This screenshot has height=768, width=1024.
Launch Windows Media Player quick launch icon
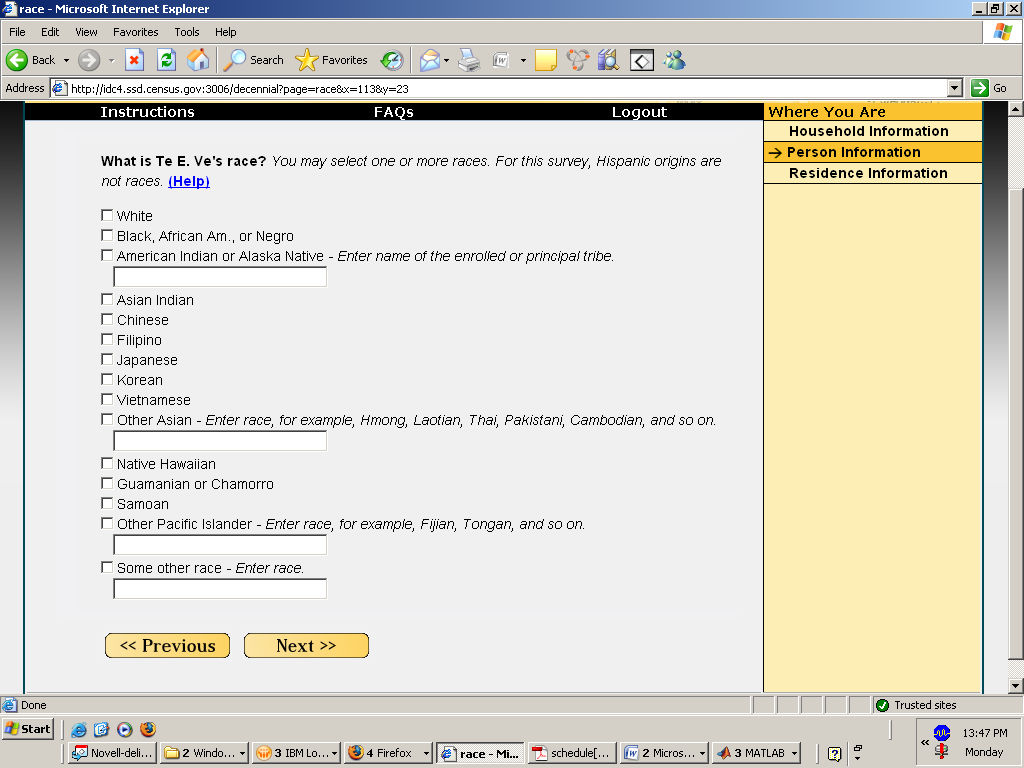(x=125, y=729)
